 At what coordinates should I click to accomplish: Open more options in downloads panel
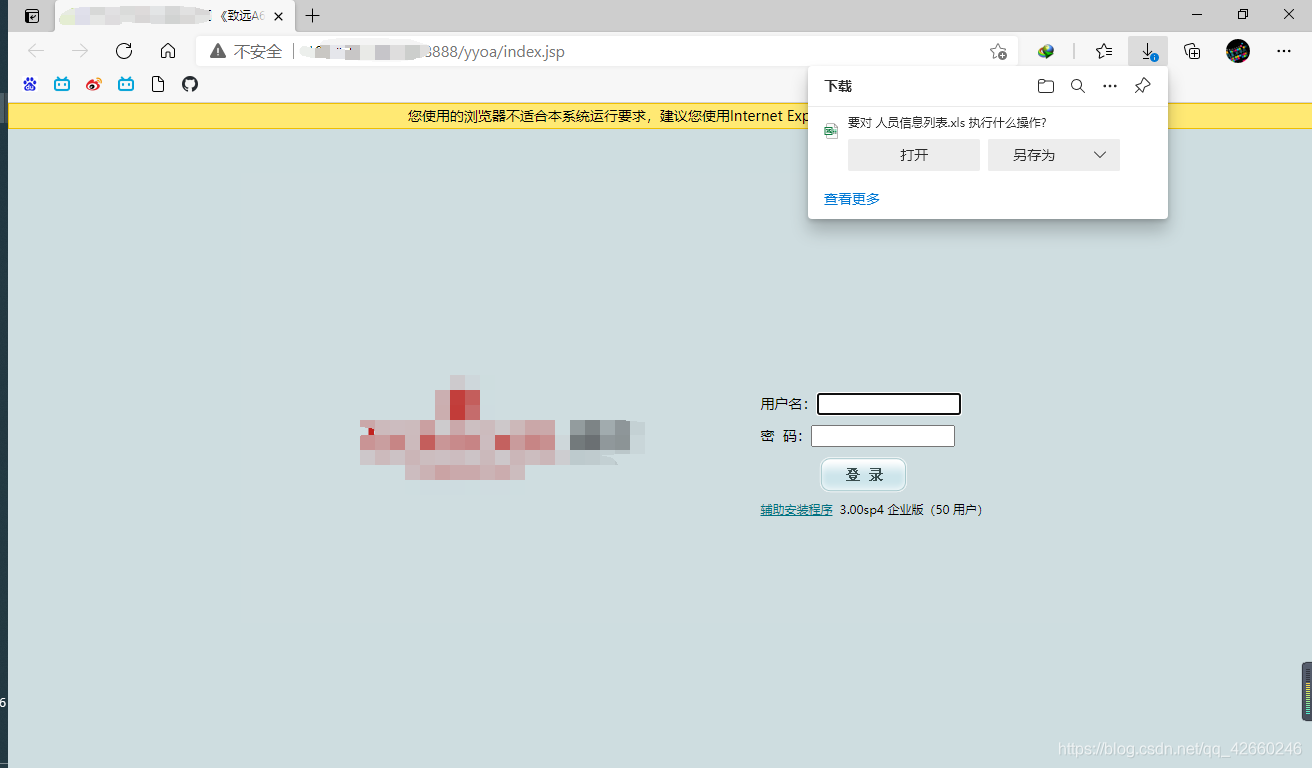tap(1110, 86)
